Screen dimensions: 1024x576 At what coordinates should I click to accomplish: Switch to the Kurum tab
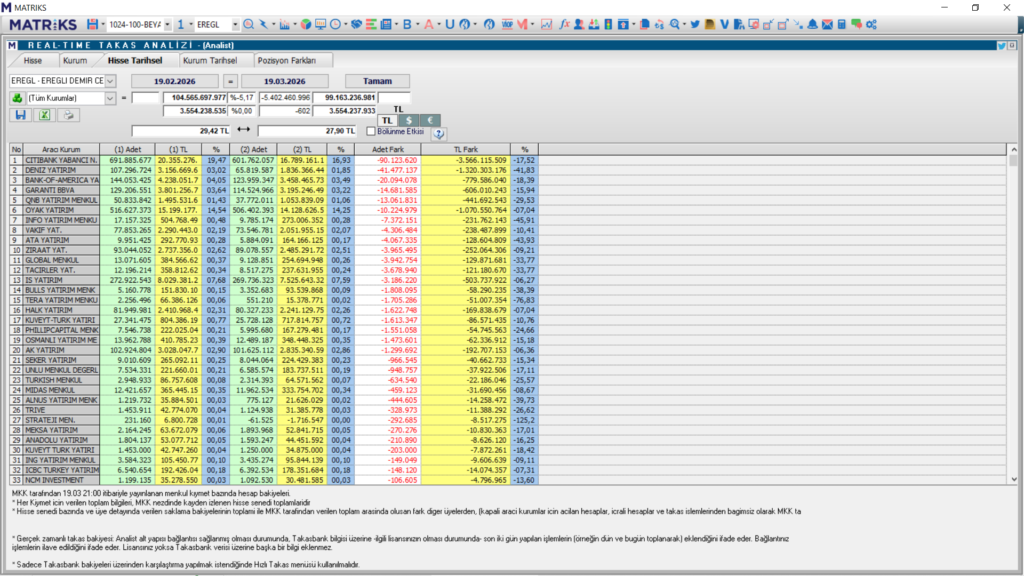tap(75, 61)
